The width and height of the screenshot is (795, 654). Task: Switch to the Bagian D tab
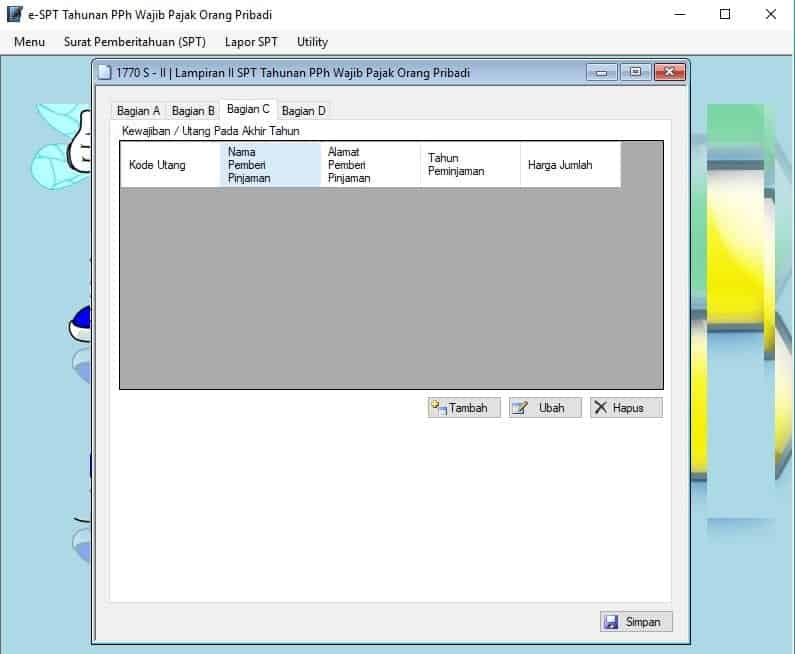(x=304, y=111)
